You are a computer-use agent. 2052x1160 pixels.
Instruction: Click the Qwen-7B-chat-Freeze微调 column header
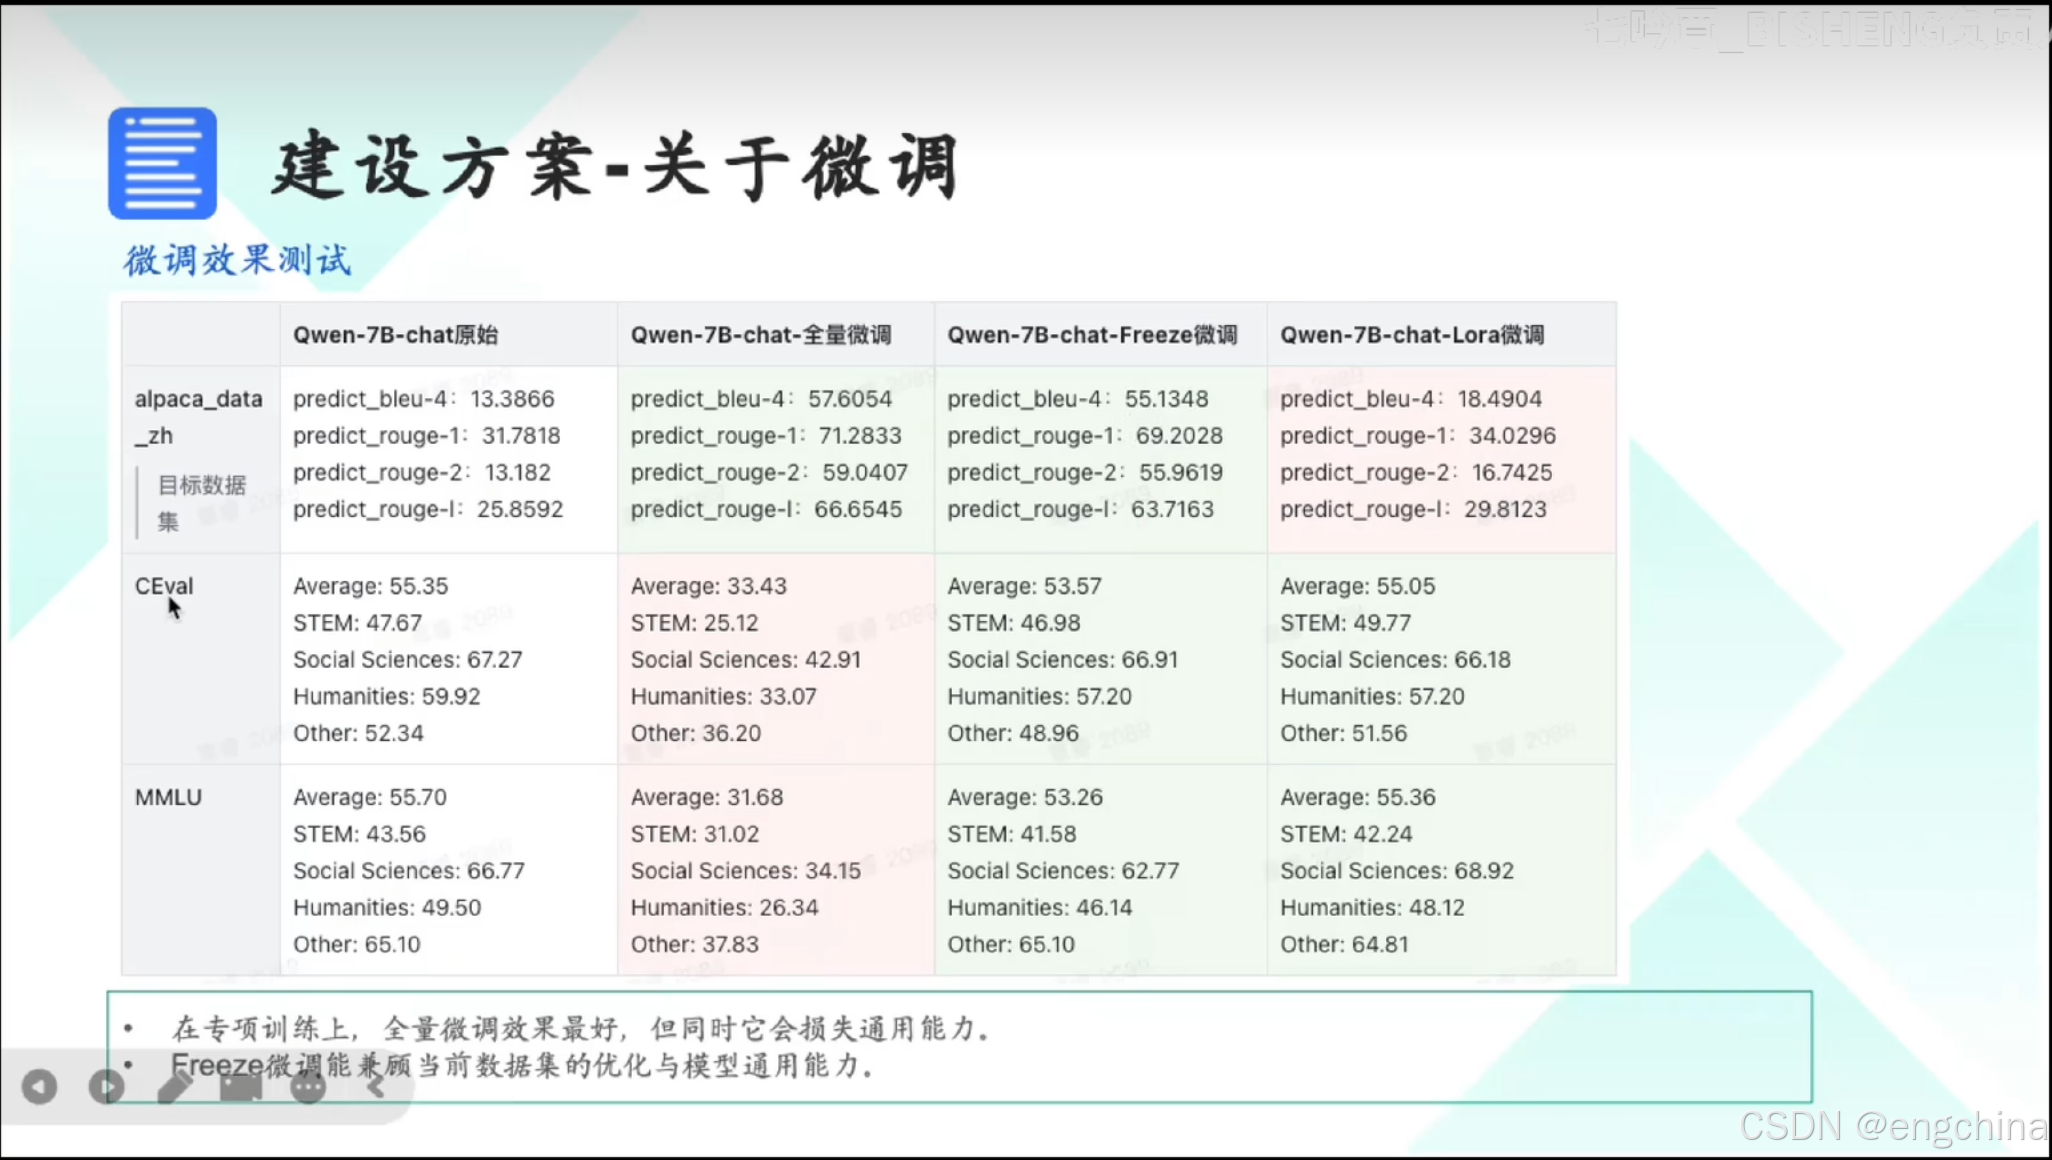click(x=1092, y=335)
